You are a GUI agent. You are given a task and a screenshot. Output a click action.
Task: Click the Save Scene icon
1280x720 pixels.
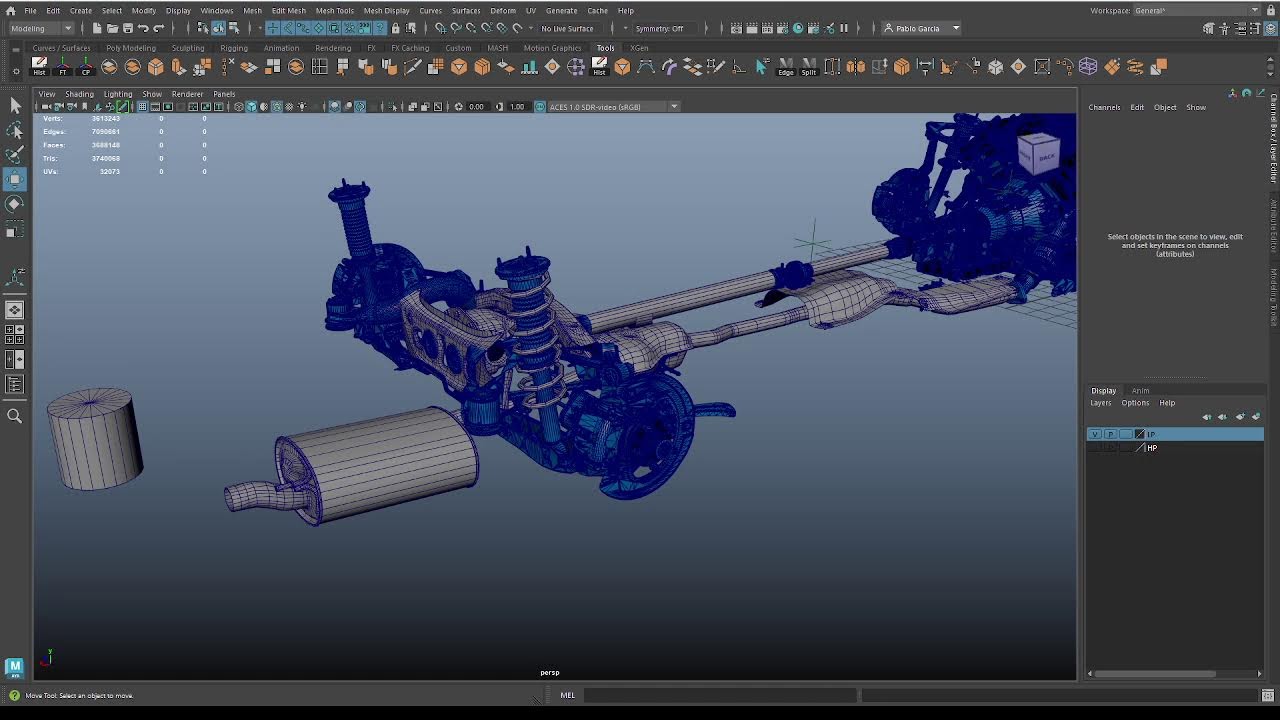[127, 28]
